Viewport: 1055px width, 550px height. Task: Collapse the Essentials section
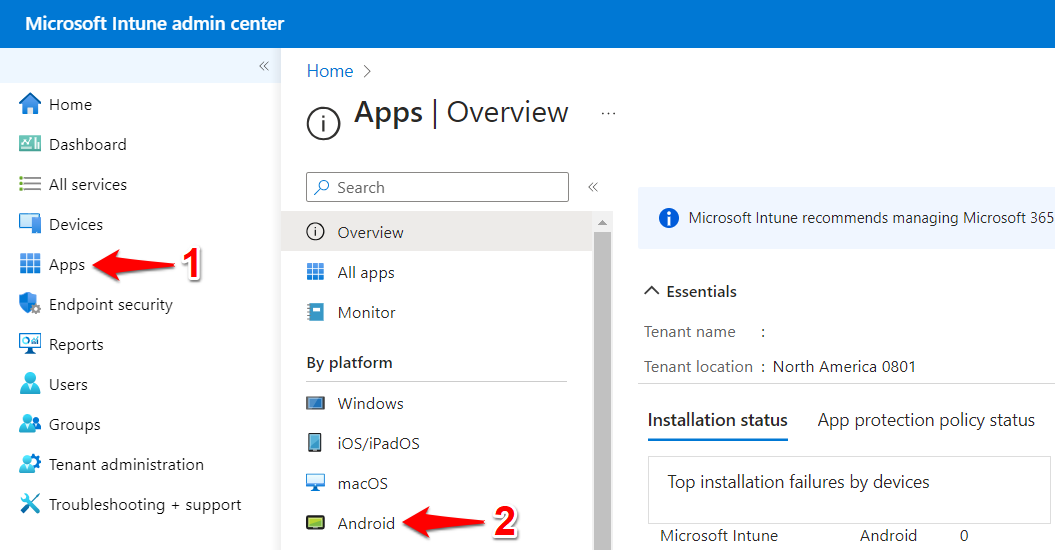[x=651, y=291]
